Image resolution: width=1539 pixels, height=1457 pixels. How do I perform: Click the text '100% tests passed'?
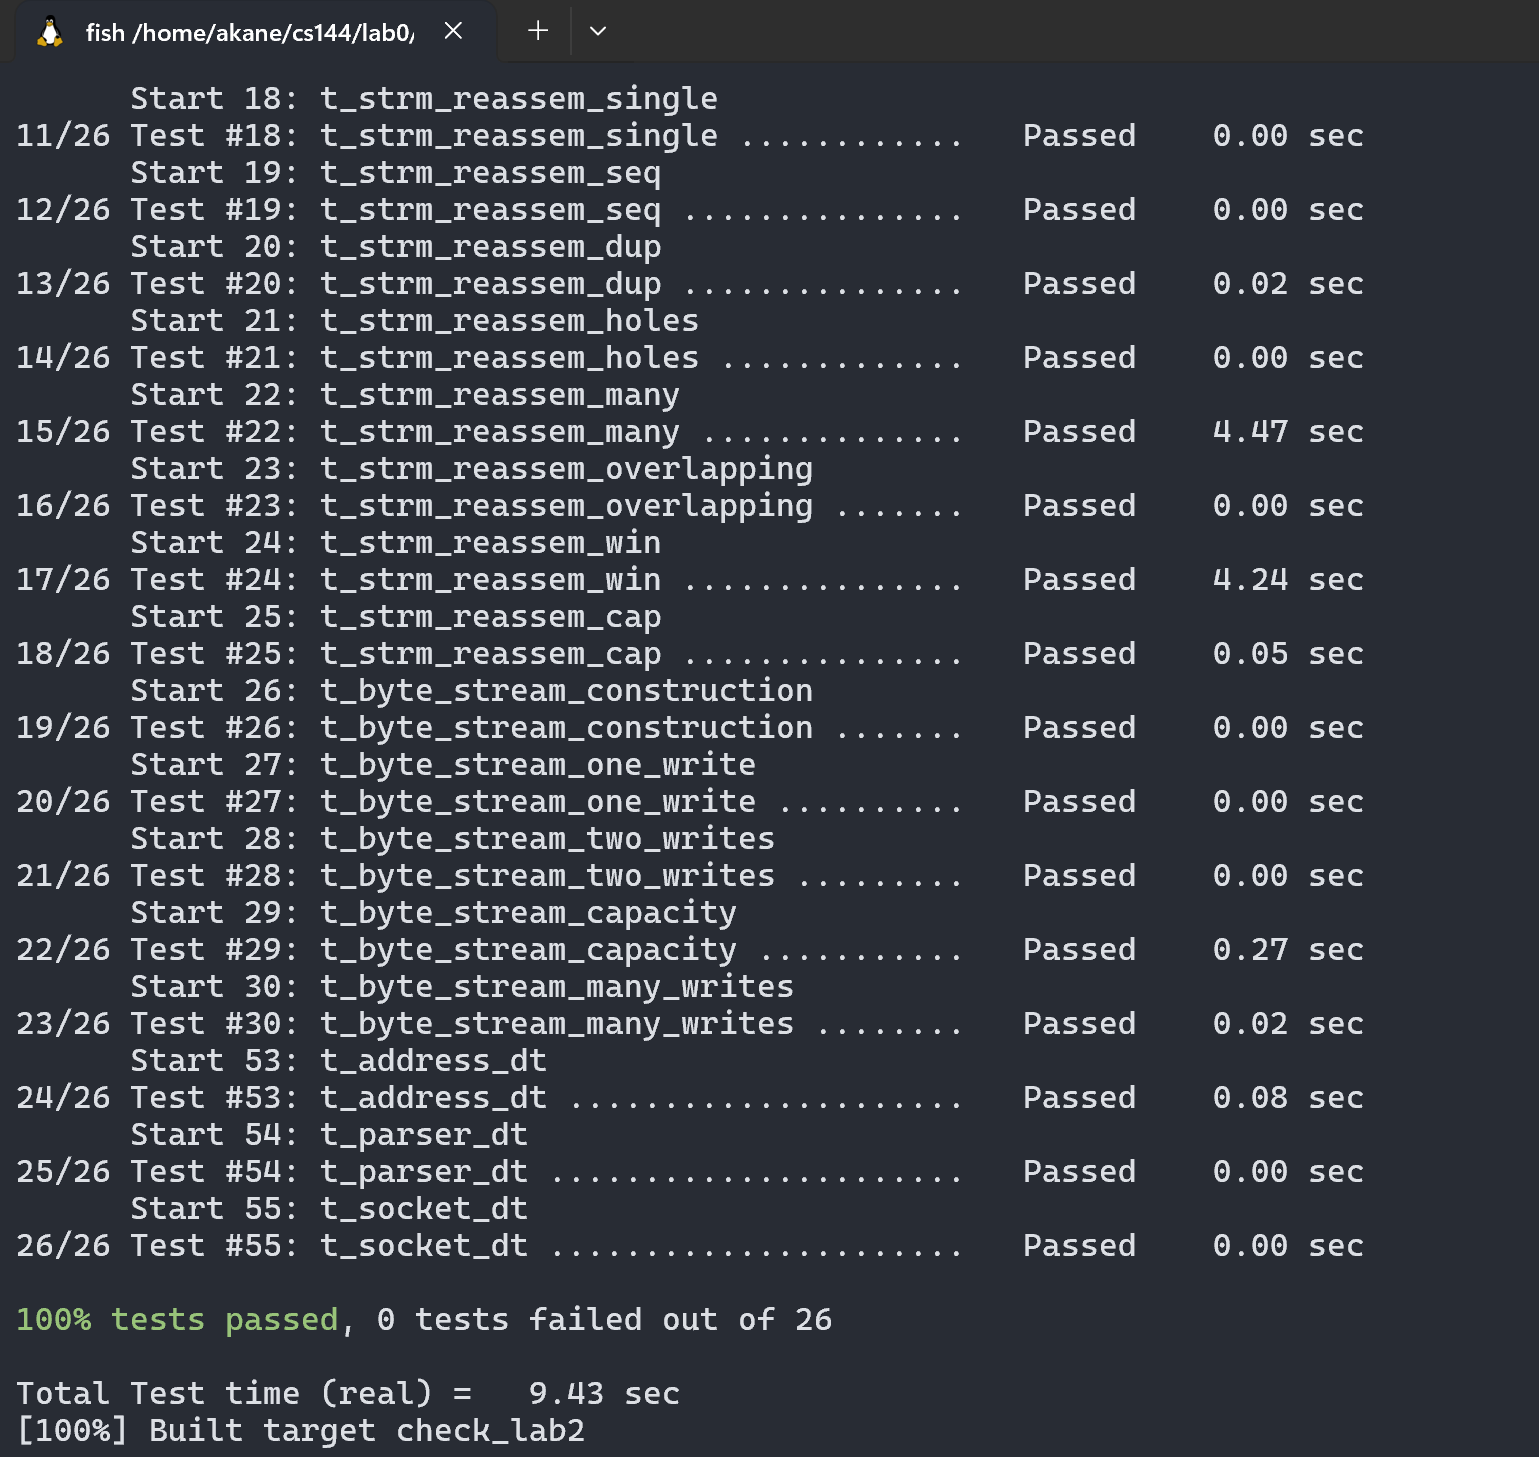(177, 1320)
